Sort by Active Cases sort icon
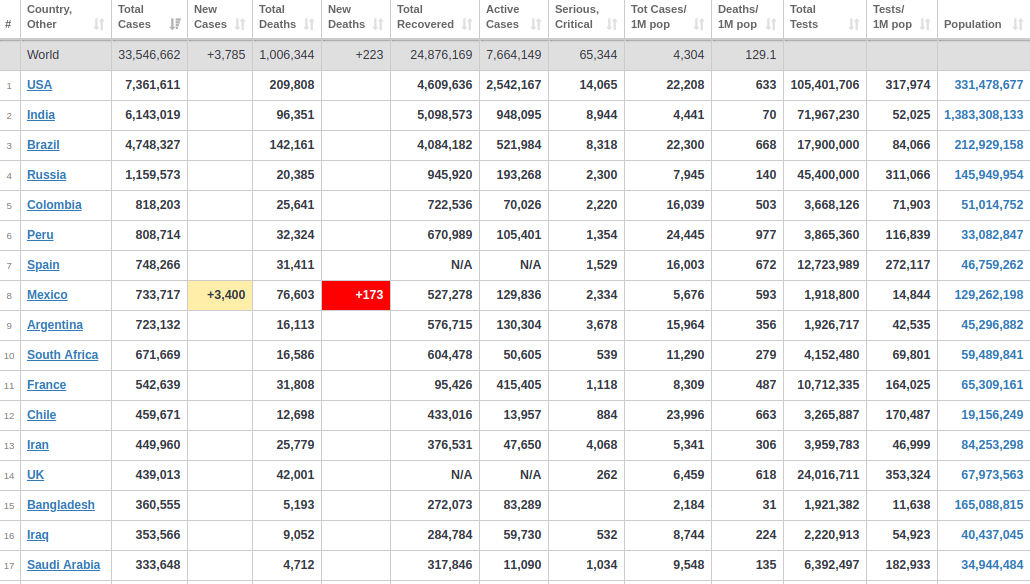Image resolution: width=1030 pixels, height=584 pixels. [x=536, y=24]
